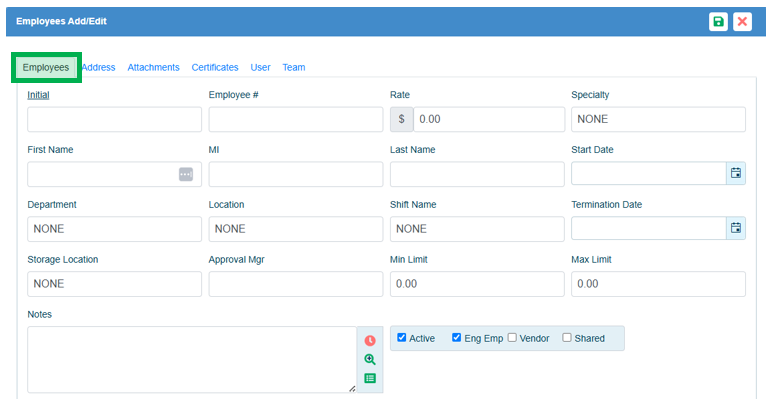This screenshot has height=416, width=769.
Task: Open the Certificates tab
Action: coord(215,68)
